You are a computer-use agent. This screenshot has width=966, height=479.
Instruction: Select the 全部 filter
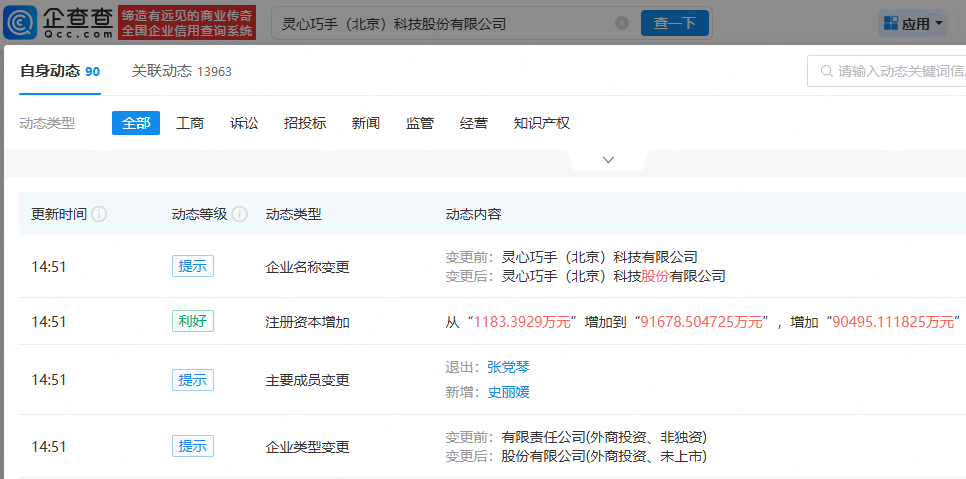tap(136, 123)
